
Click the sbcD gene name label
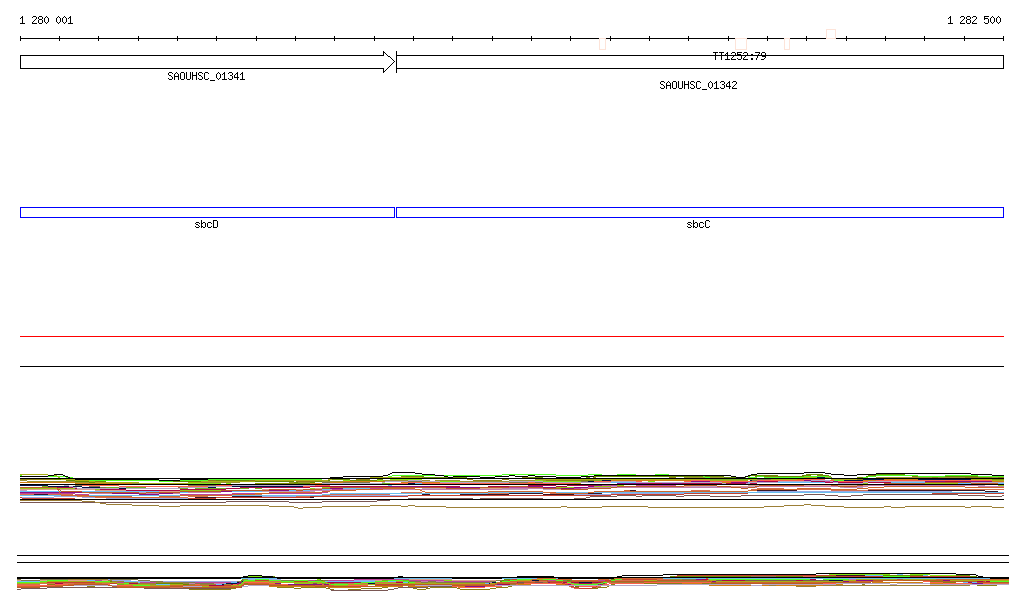[x=206, y=225]
